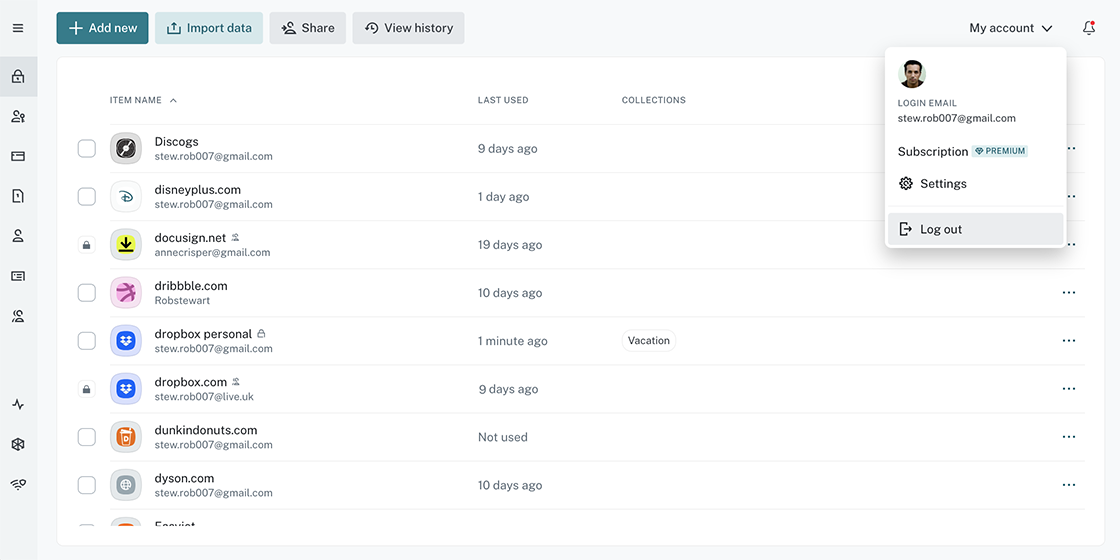1120x560 pixels.
Task: Check the dyson.com row checkbox
Action: coord(86,485)
